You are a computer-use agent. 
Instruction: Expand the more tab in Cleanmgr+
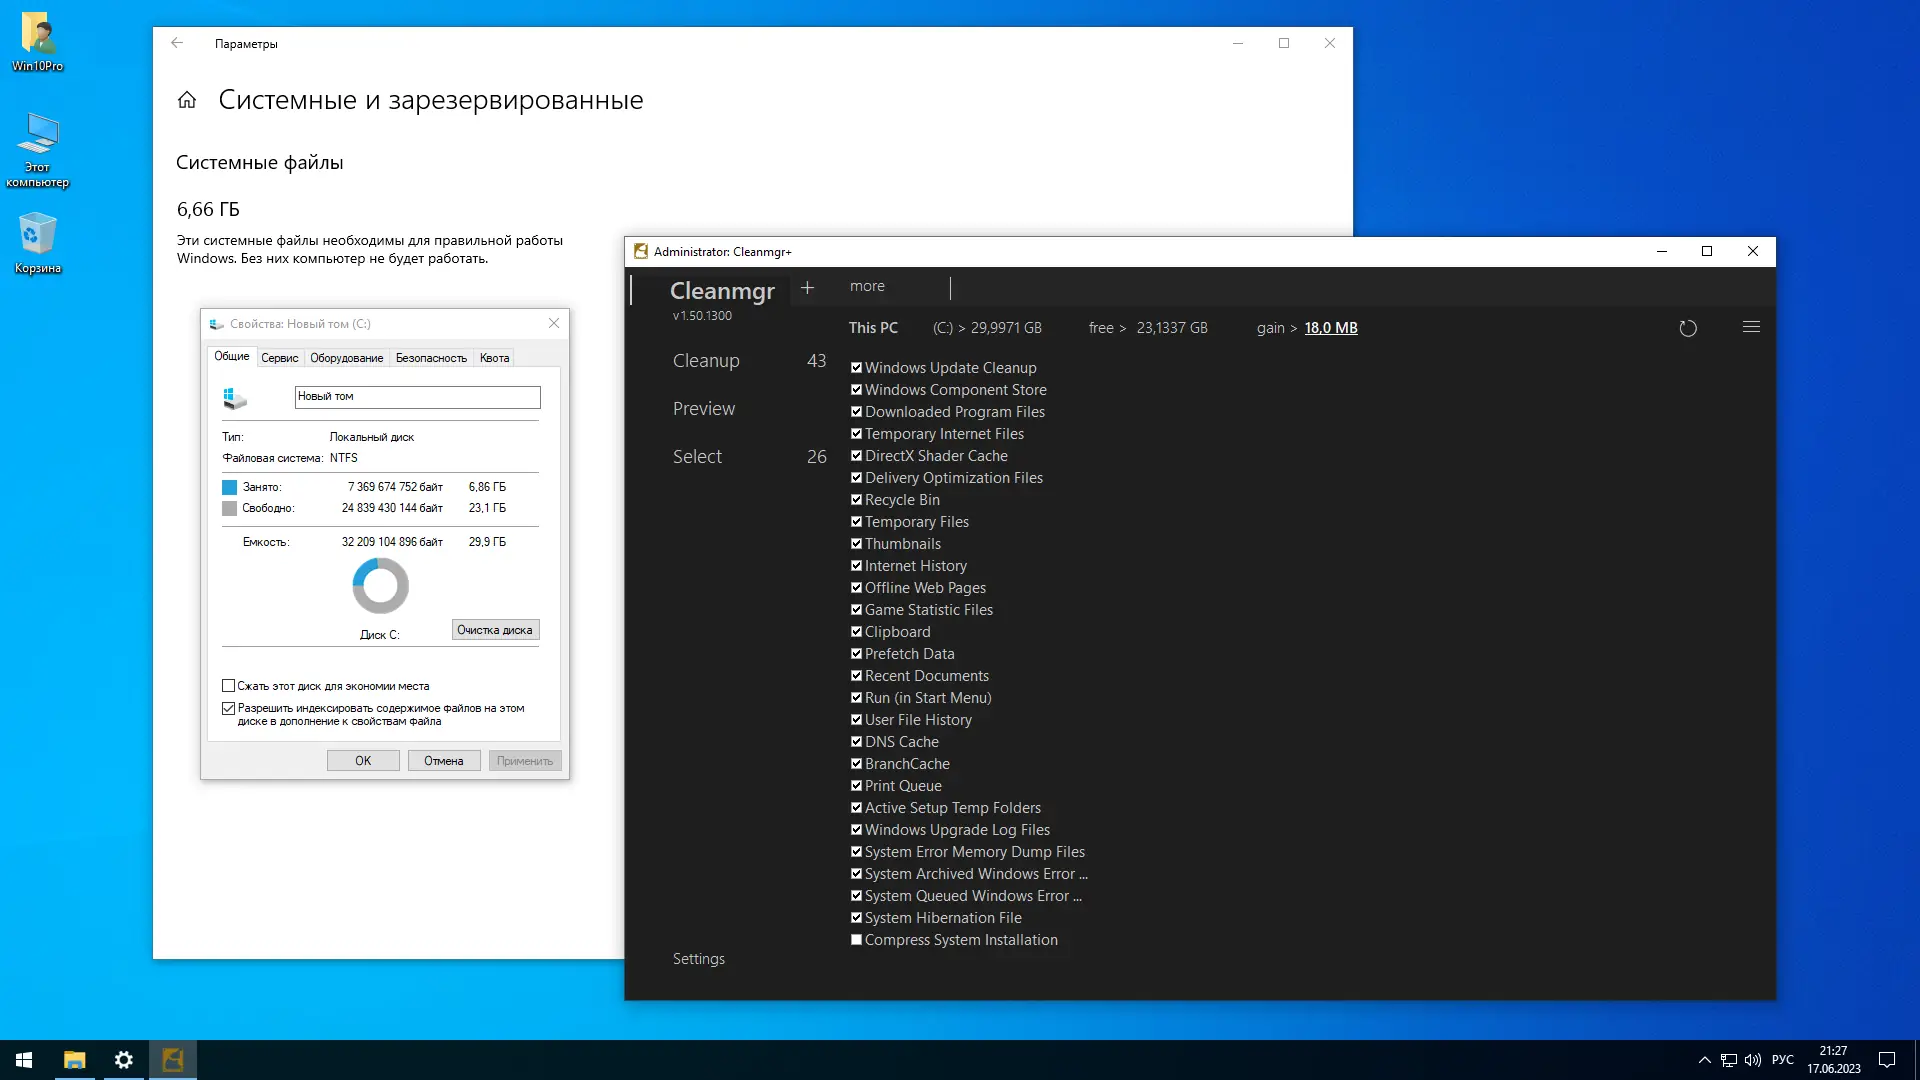[x=867, y=286]
